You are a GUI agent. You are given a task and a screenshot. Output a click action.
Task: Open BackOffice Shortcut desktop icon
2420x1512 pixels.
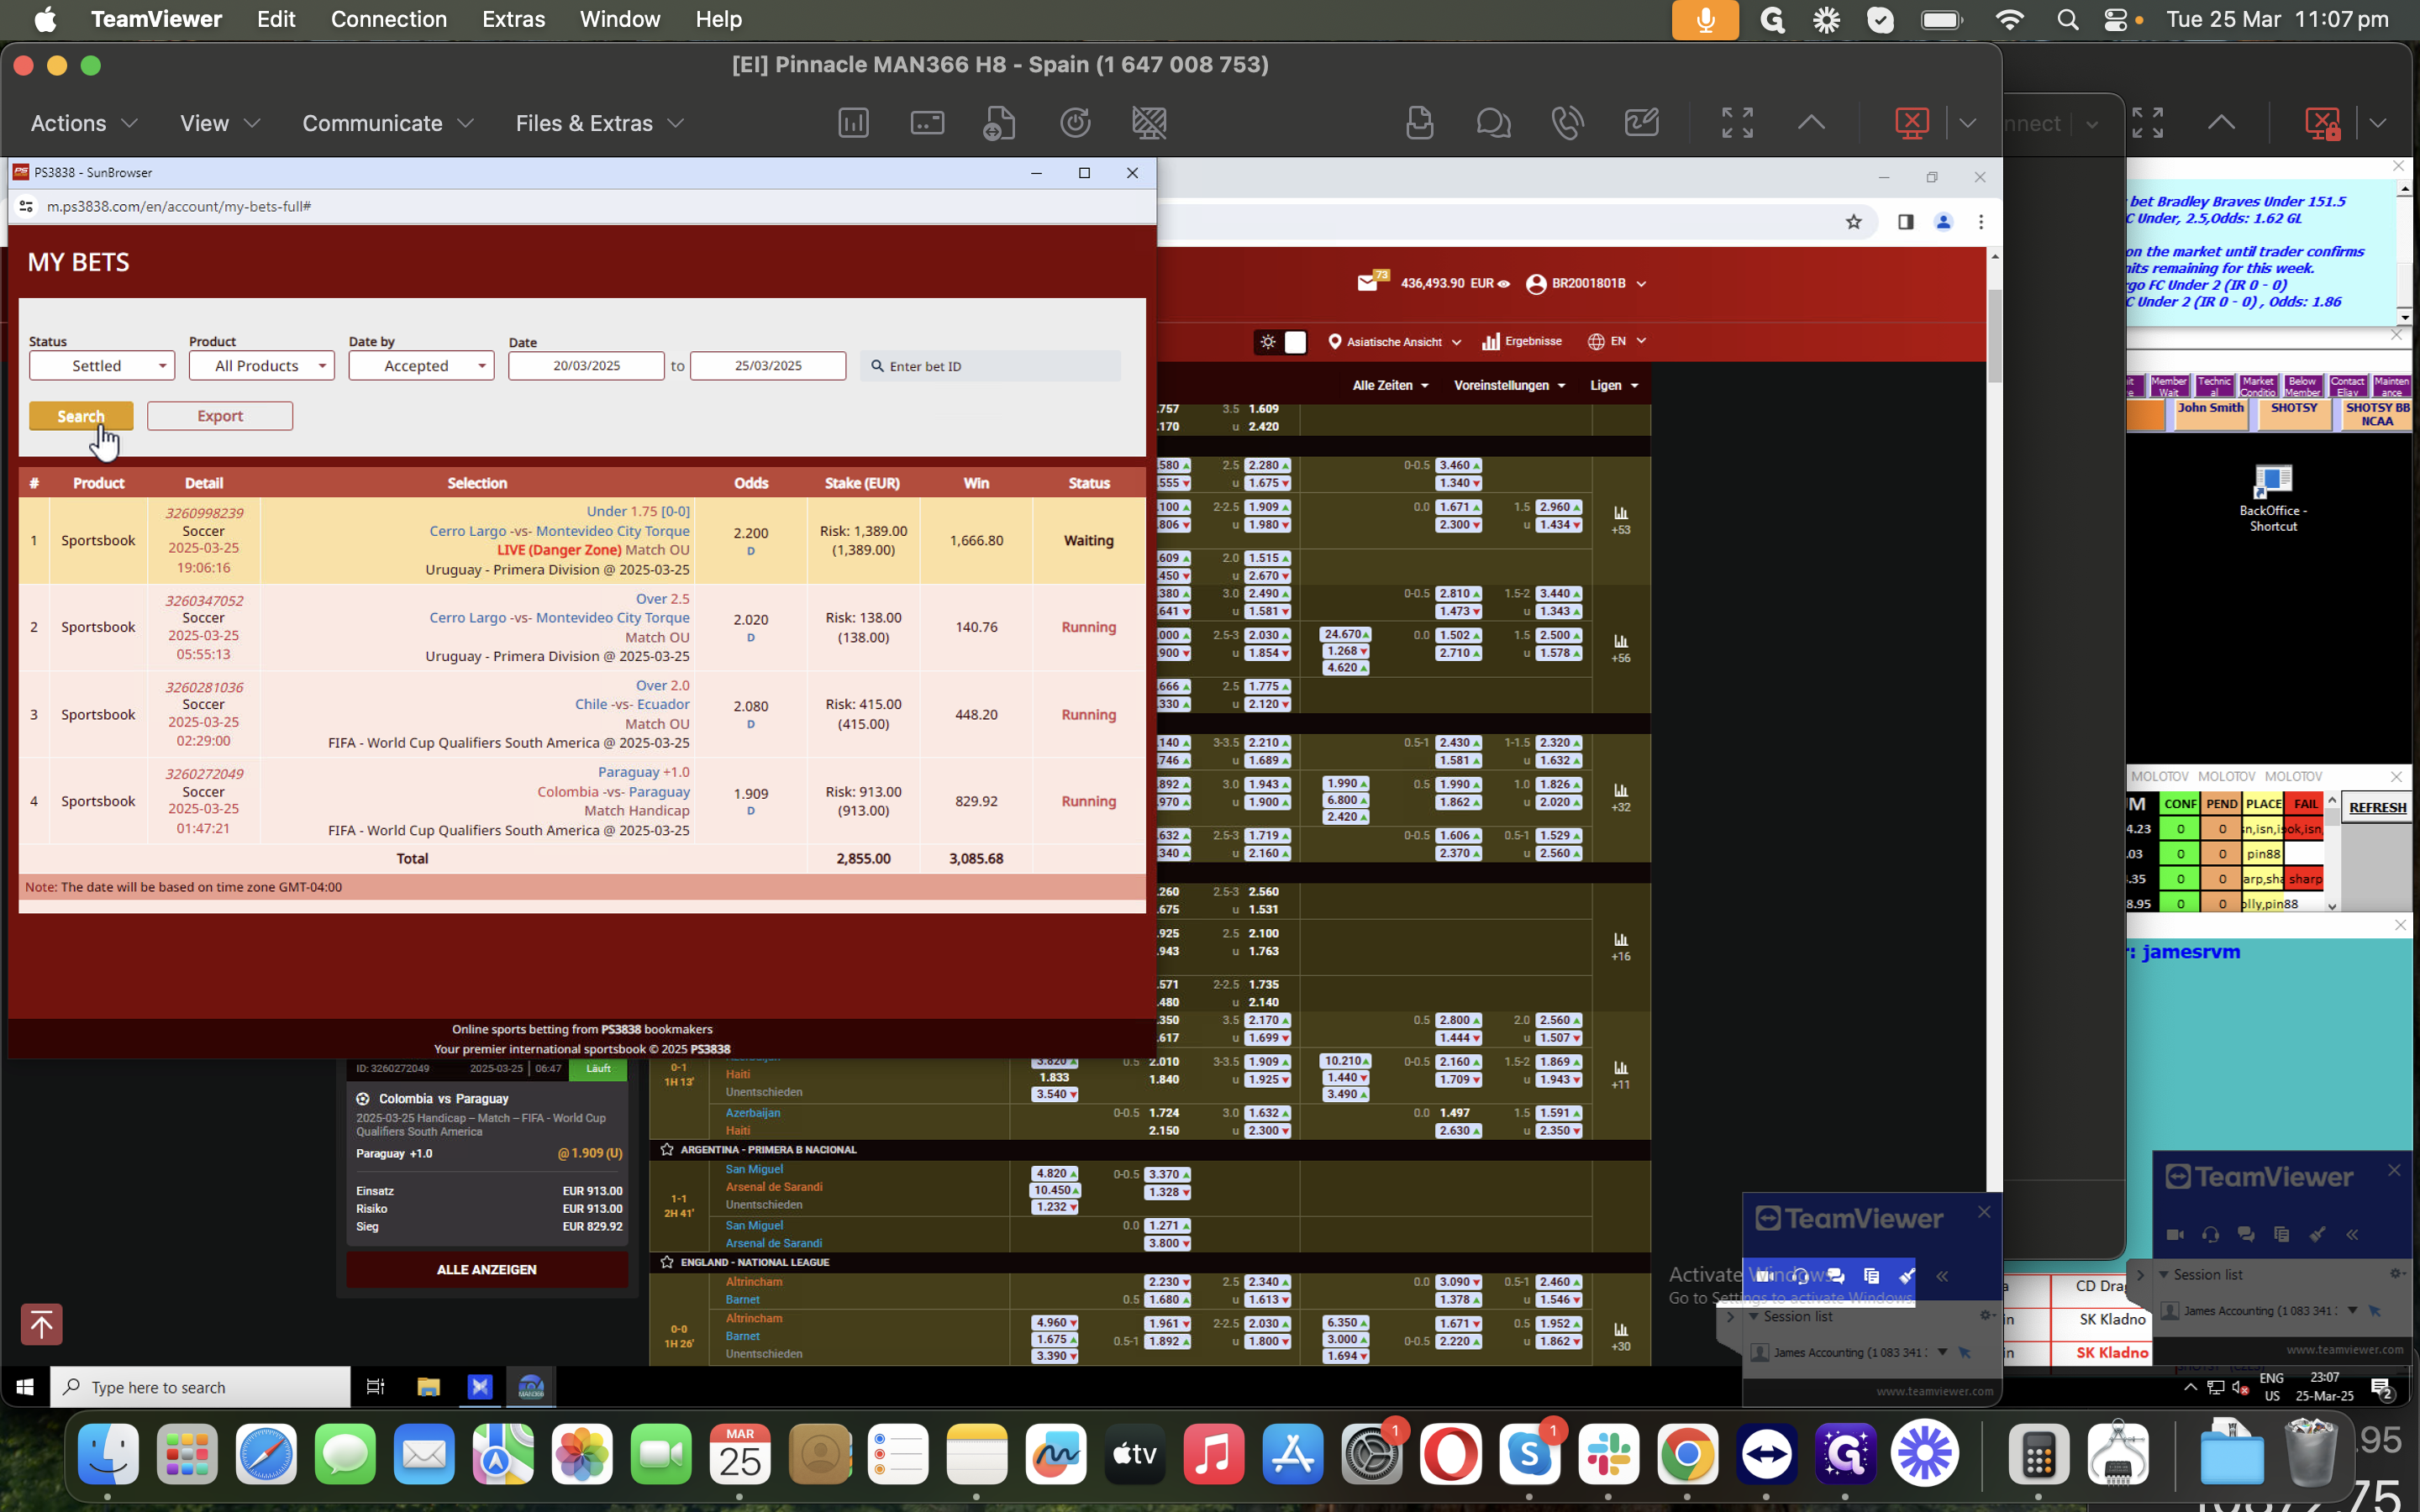click(x=2273, y=497)
